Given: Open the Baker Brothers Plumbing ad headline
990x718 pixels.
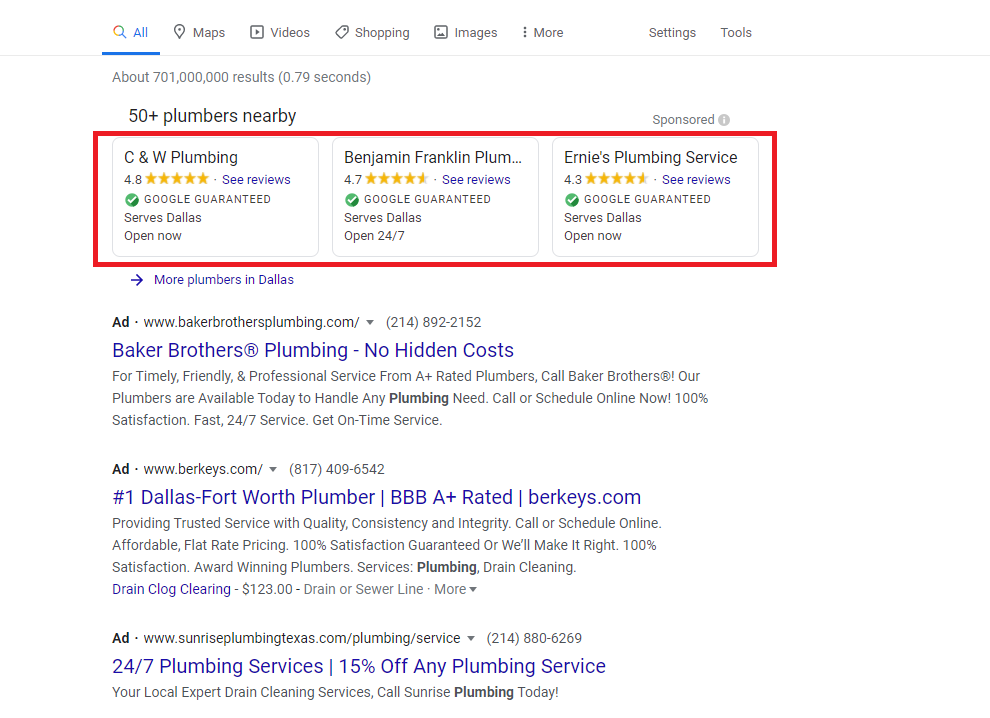Looking at the screenshot, I should click(313, 350).
